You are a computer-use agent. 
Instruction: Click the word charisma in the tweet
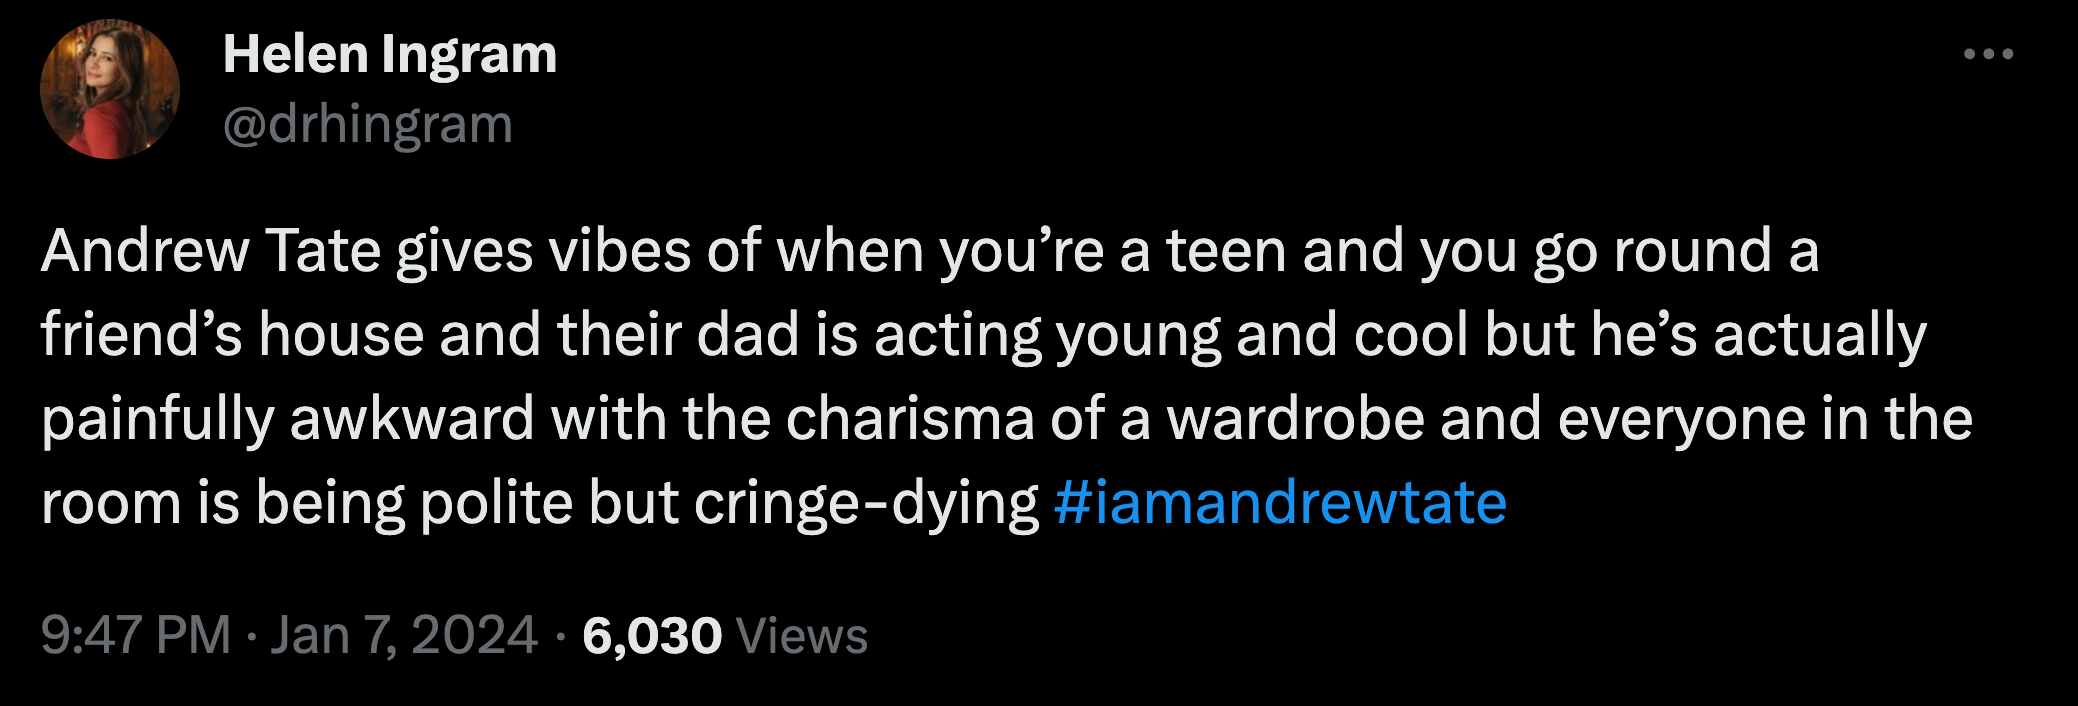[x=910, y=418]
